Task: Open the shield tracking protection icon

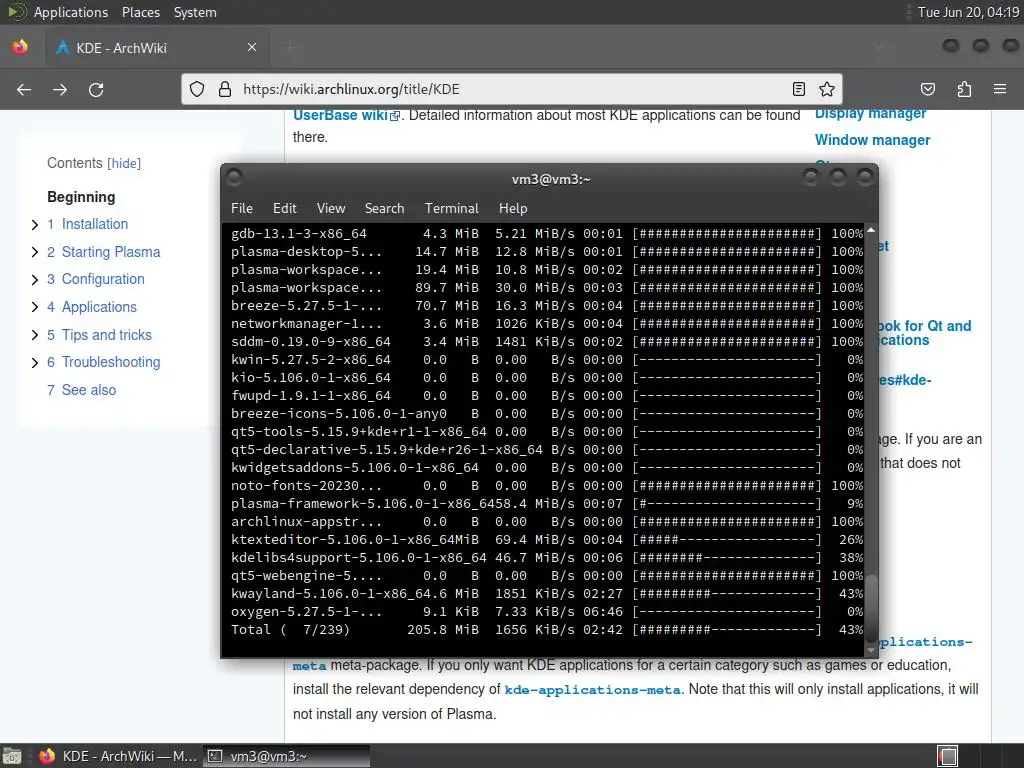Action: [x=197, y=89]
